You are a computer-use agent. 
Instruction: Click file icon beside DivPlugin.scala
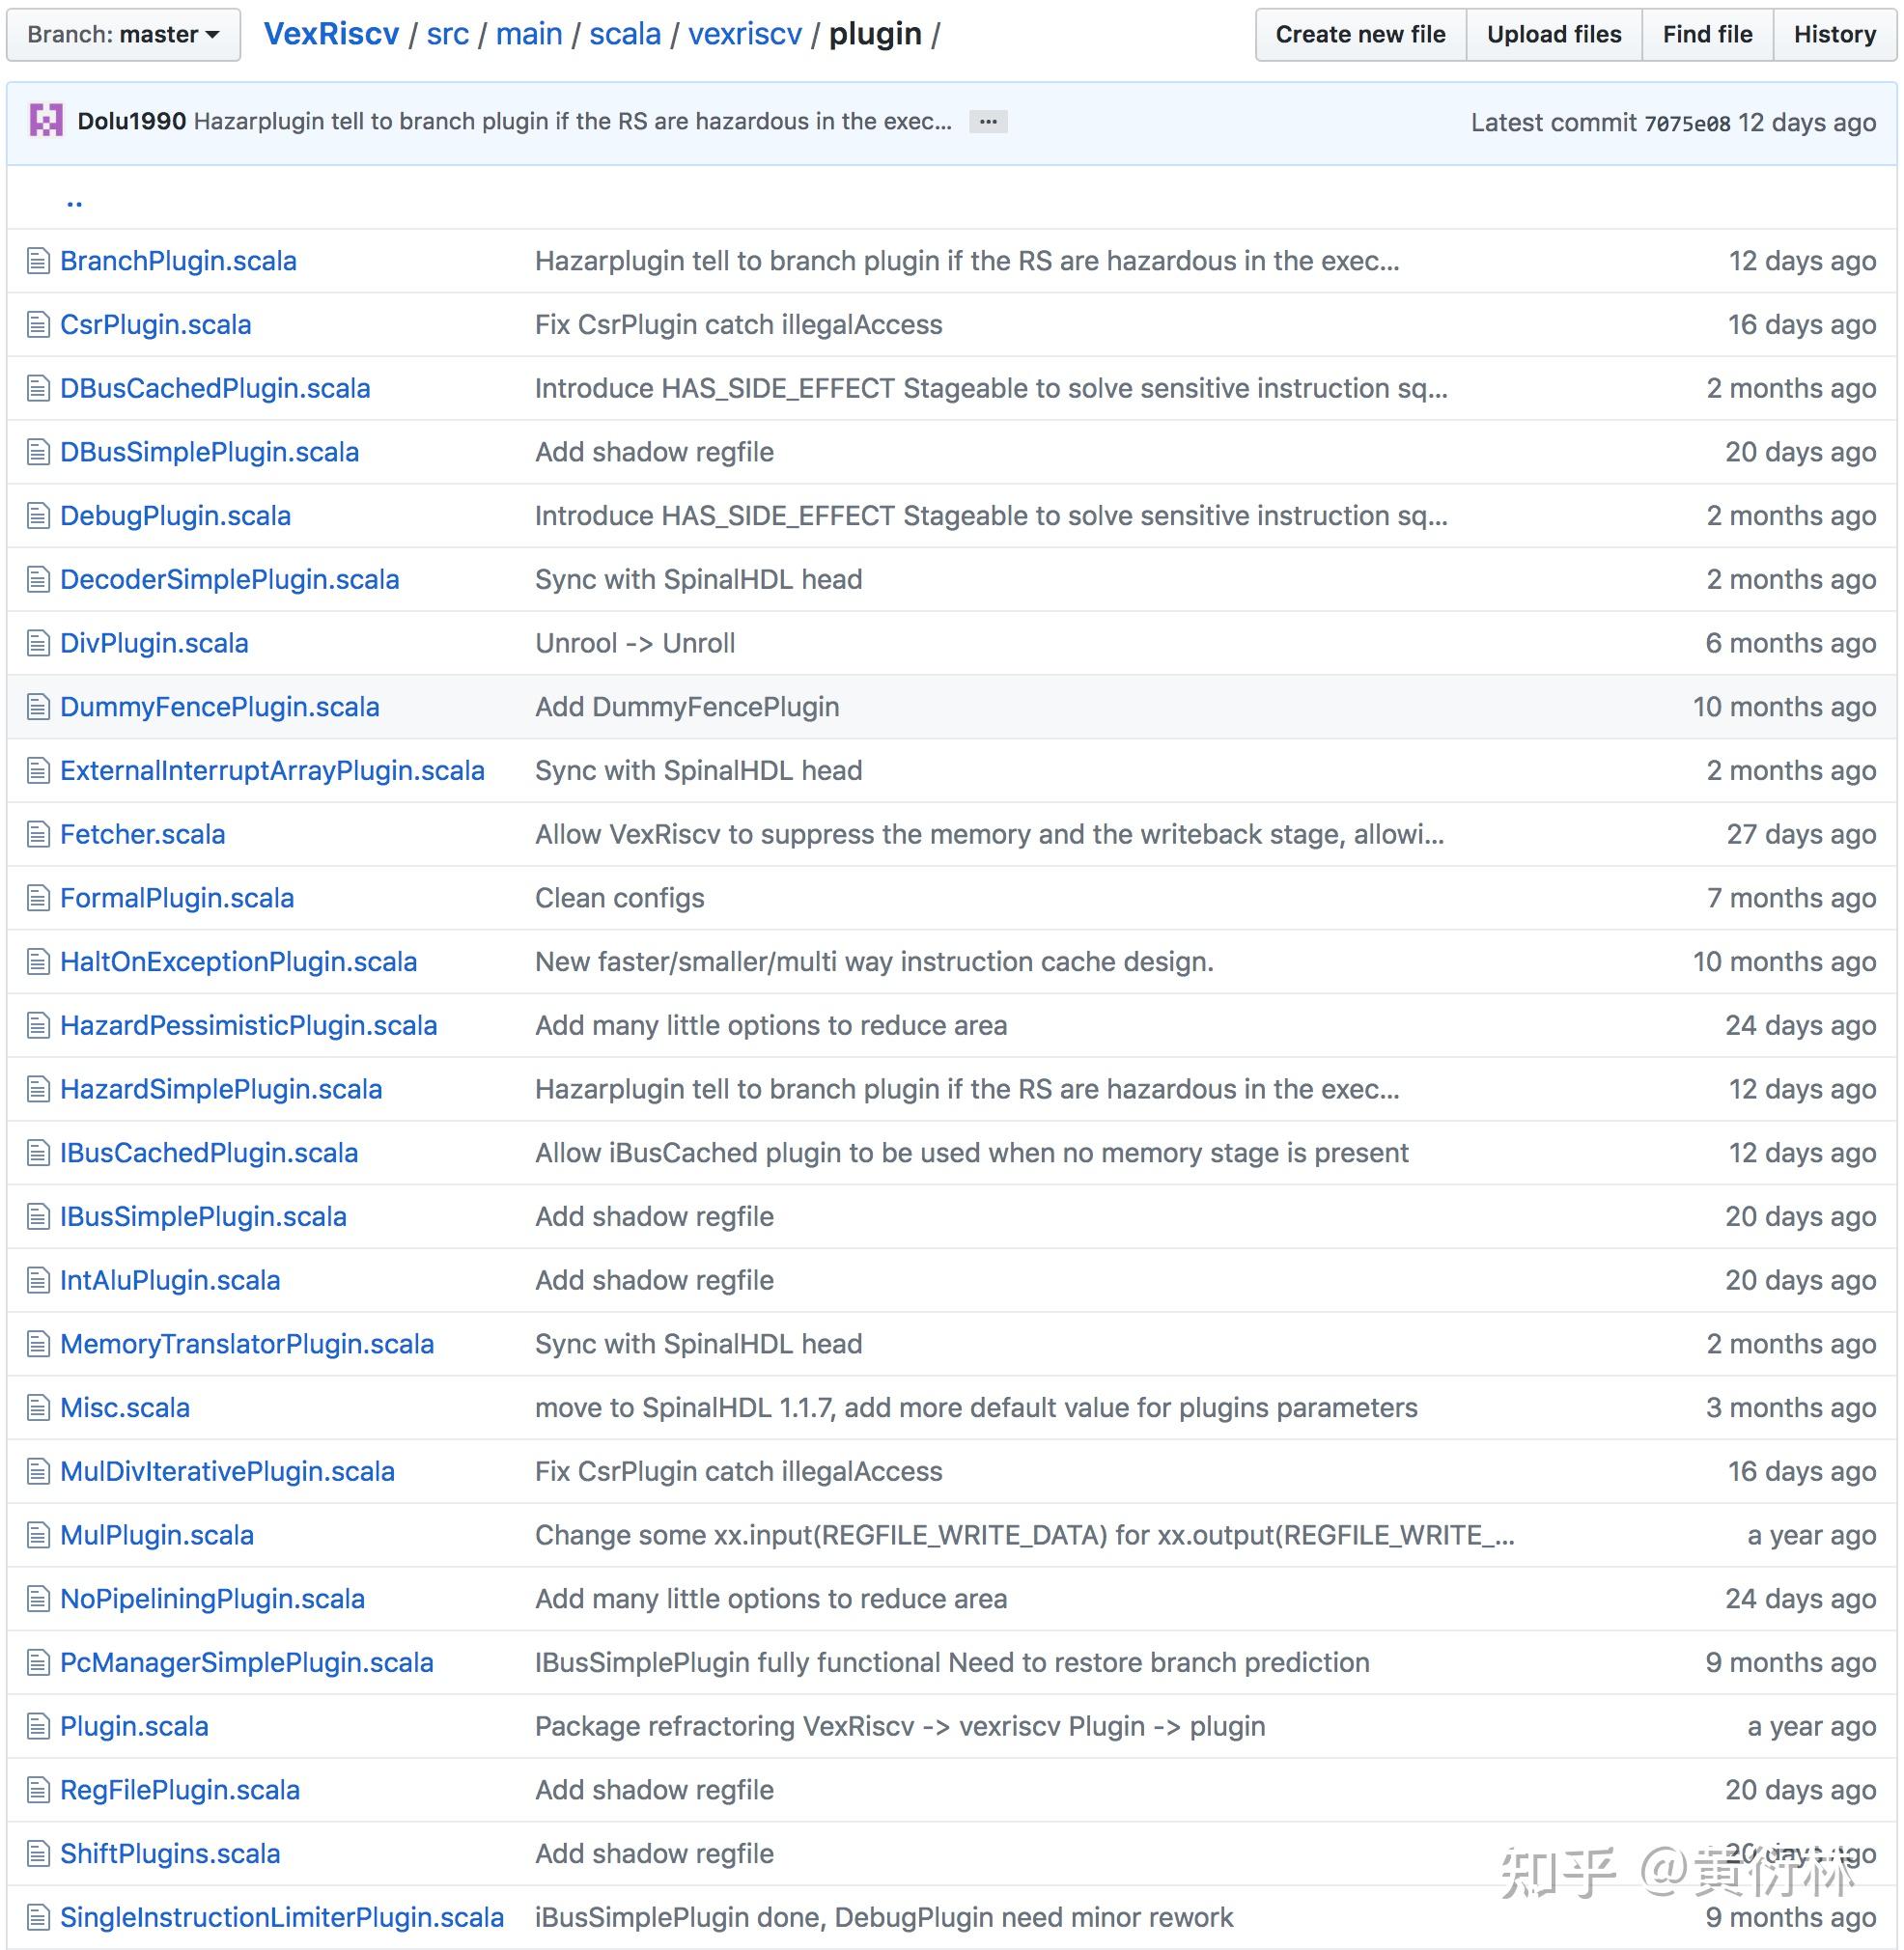38,643
